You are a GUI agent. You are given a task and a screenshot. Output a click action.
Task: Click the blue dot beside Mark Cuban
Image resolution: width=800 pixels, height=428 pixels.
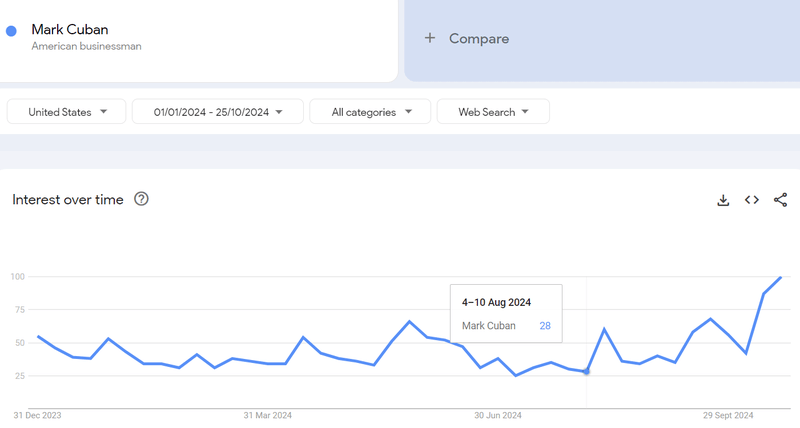pyautogui.click(x=11, y=31)
